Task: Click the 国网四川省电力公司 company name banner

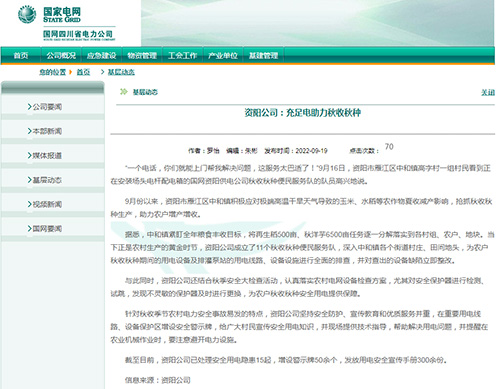Action: tap(79, 35)
